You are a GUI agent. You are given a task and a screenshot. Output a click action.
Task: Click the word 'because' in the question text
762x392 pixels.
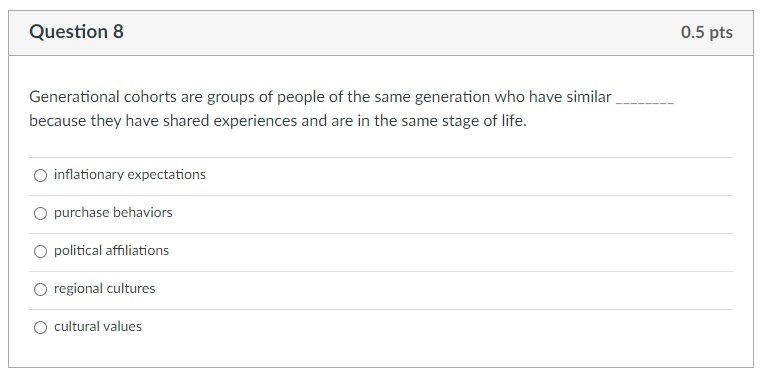coord(58,120)
